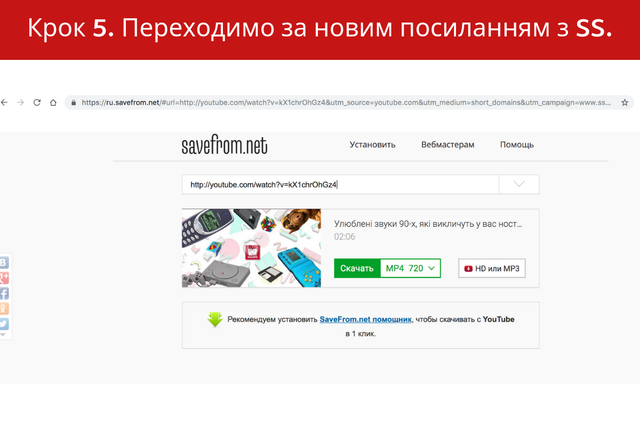The width and height of the screenshot is (640, 427).
Task: Share via Twitter sidebar icon
Action: (4, 324)
